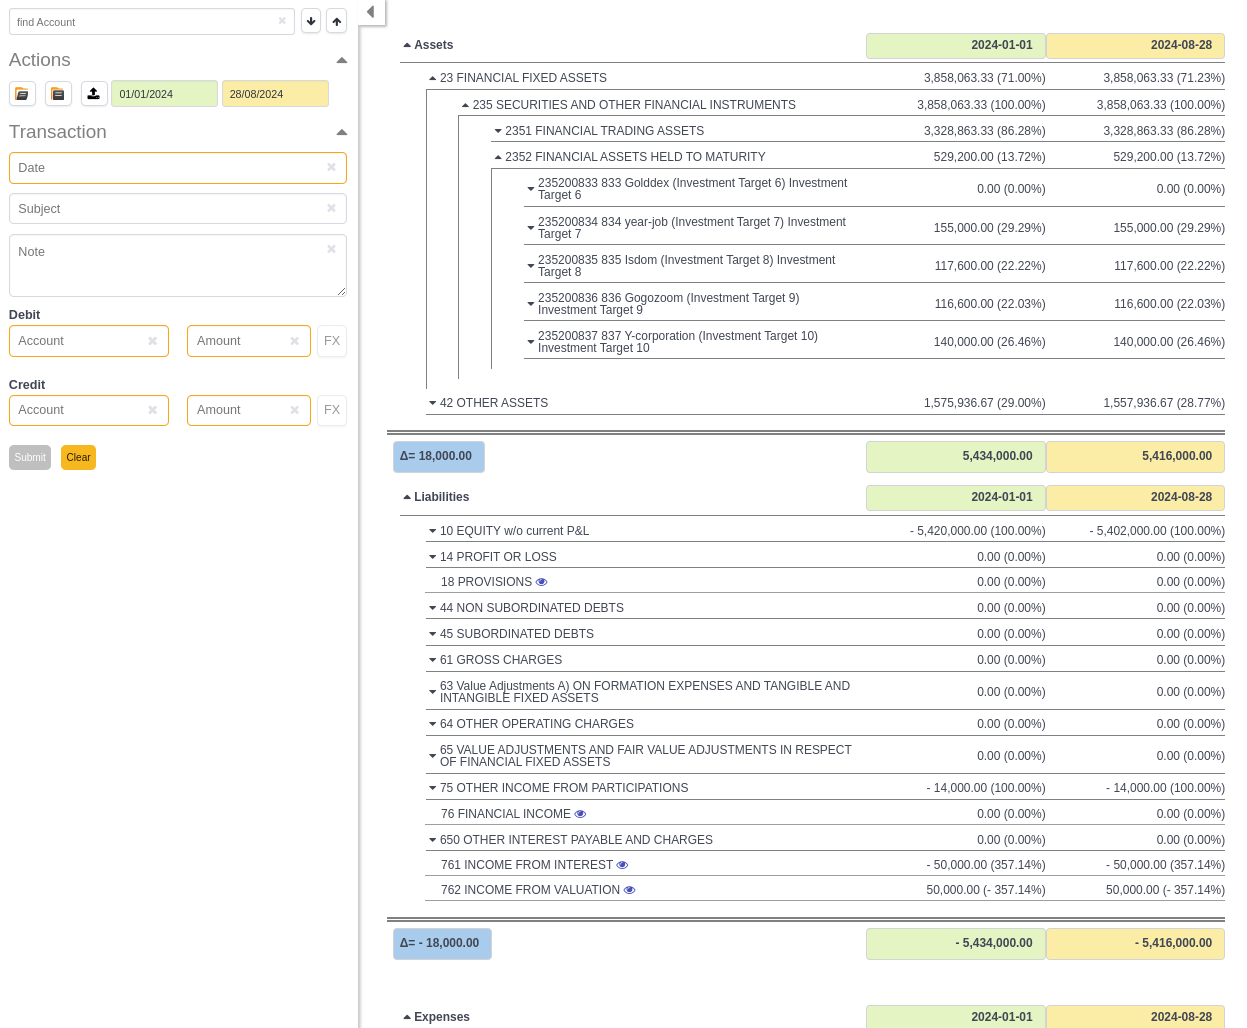Jump to next account match with down arrow
Viewport: 1247px width, 1028px height.
[x=311, y=22]
